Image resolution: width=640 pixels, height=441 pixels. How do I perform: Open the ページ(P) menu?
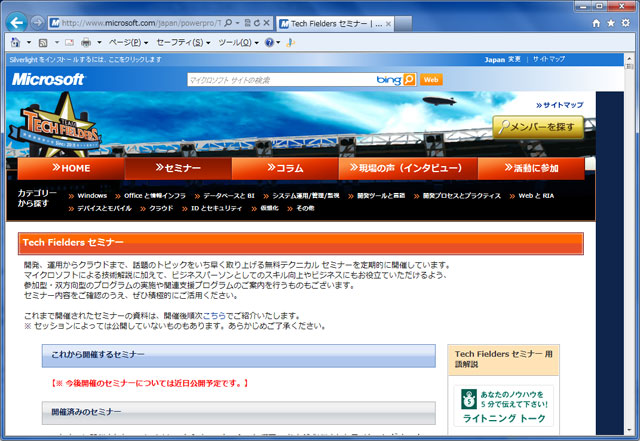pyautogui.click(x=128, y=42)
